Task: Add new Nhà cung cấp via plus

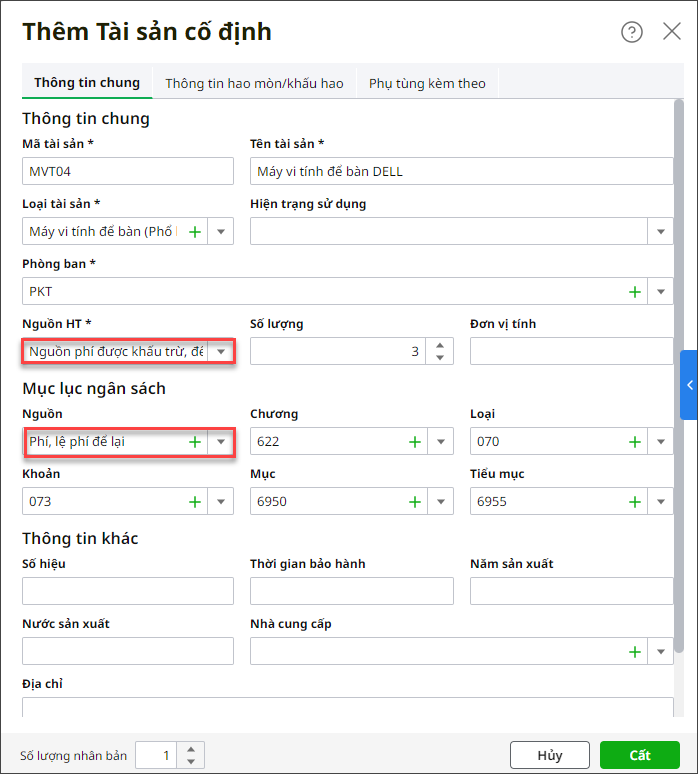Action: (x=634, y=652)
